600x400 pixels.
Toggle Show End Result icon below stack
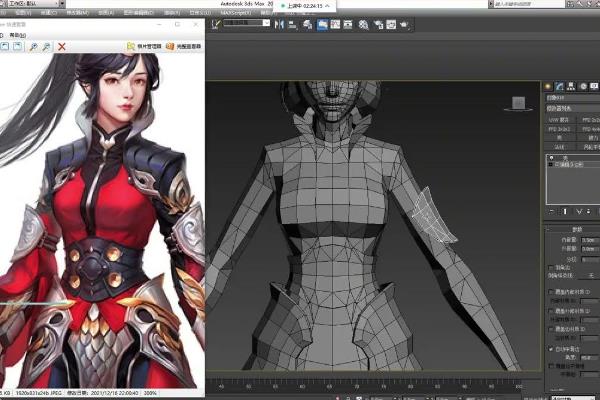click(x=565, y=212)
